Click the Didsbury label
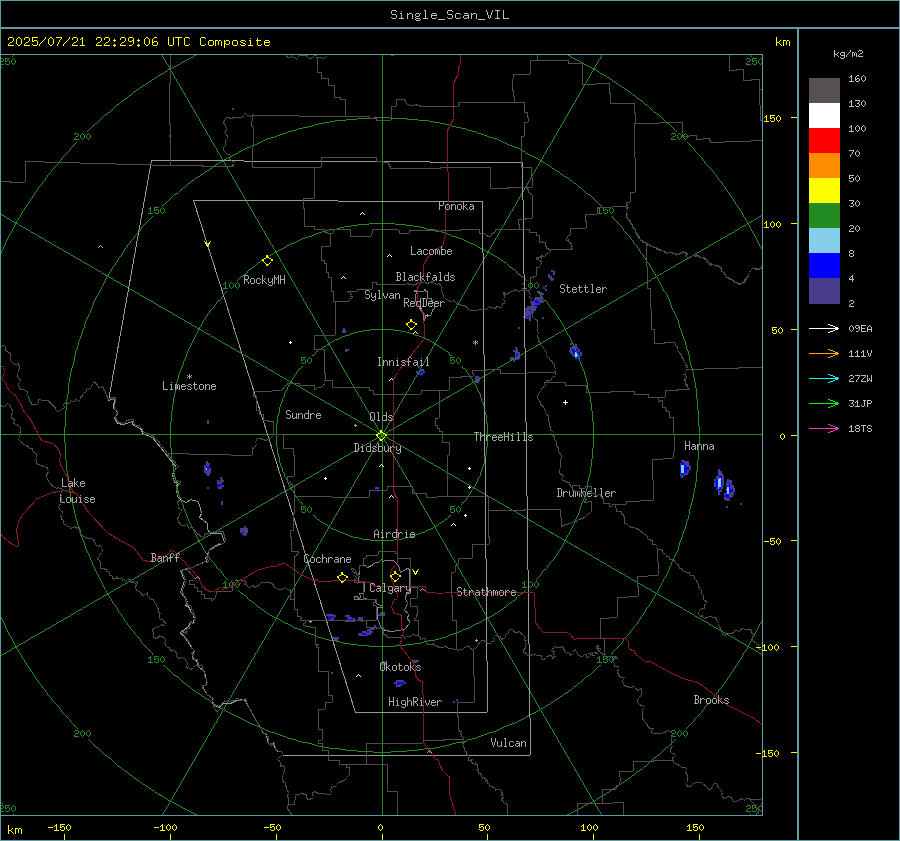900x841 pixels. (377, 448)
